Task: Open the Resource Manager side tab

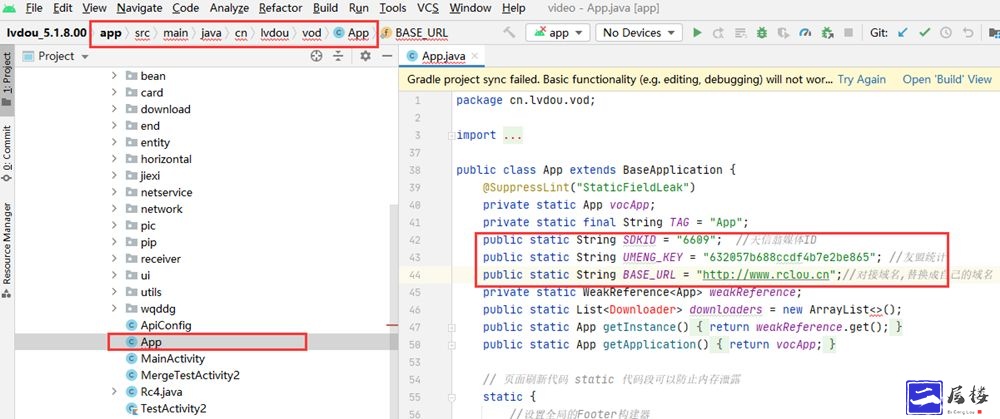Action: click(x=7, y=250)
